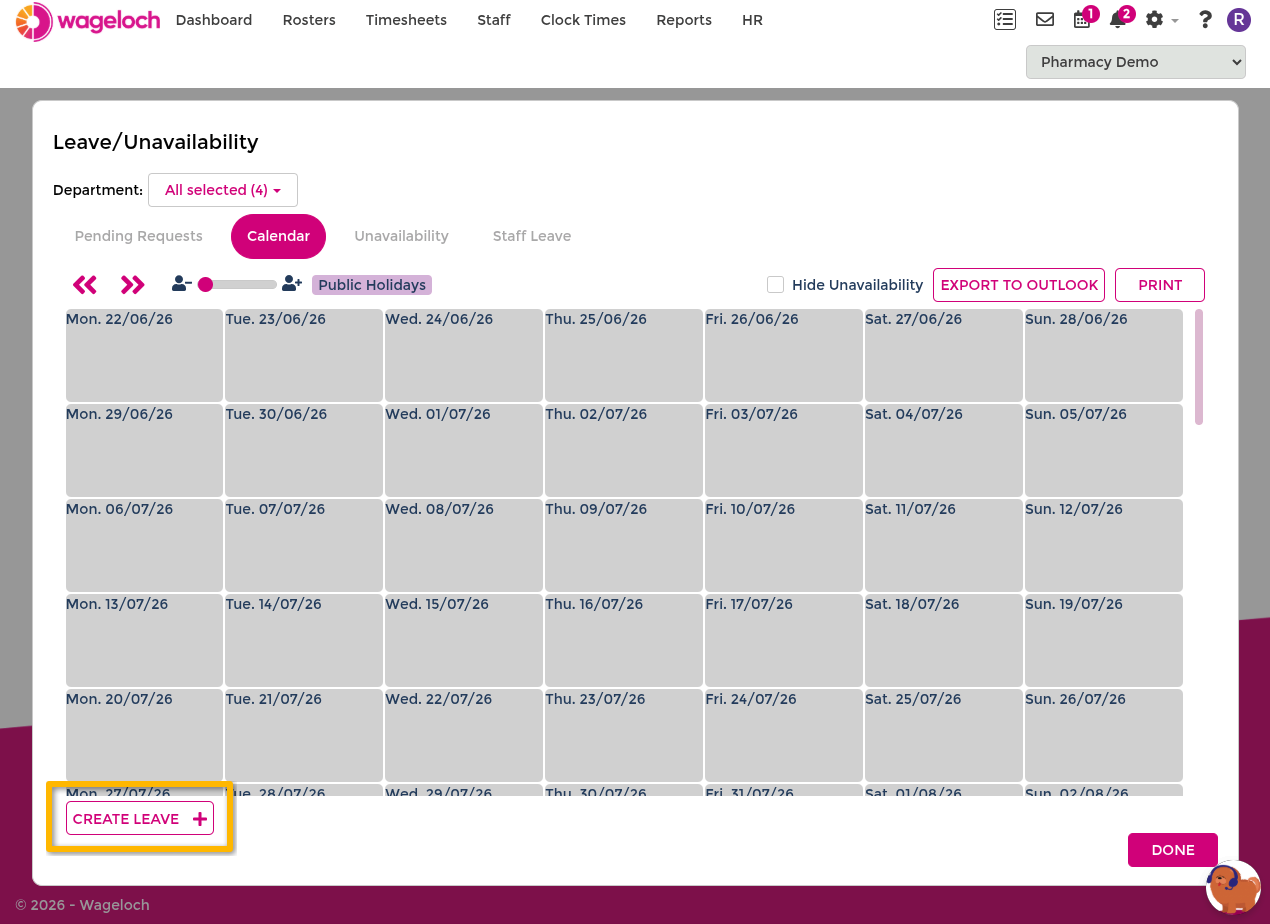The height and width of the screenshot is (924, 1270).
Task: Select the Wed. 01/07/26 calendar cell
Action: [464, 450]
